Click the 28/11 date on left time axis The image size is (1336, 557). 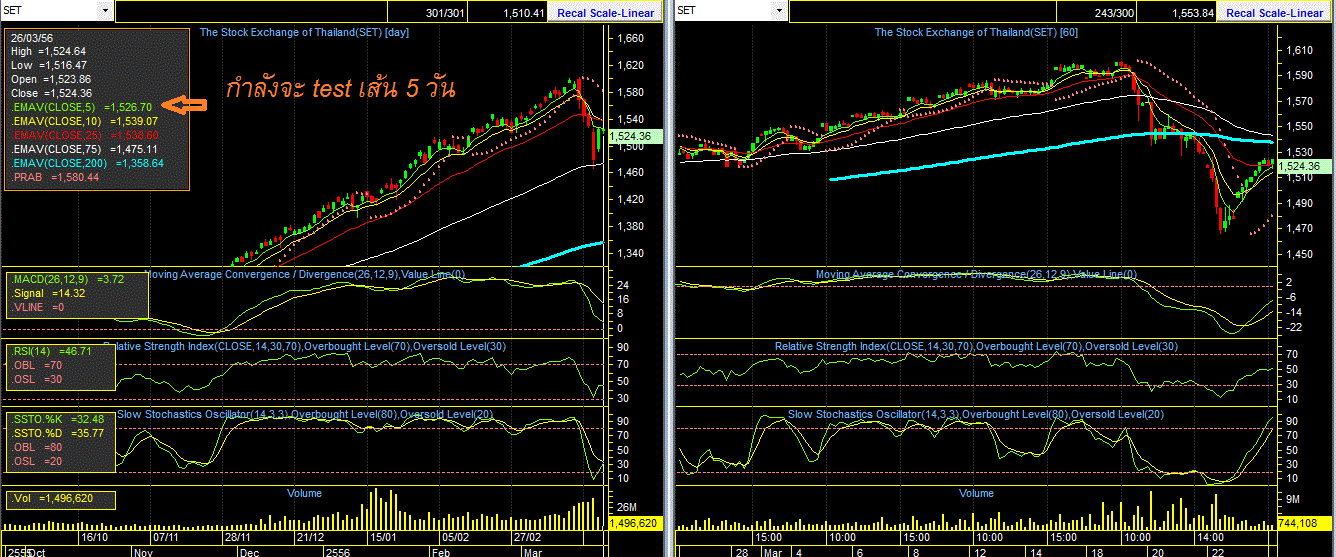(237, 537)
